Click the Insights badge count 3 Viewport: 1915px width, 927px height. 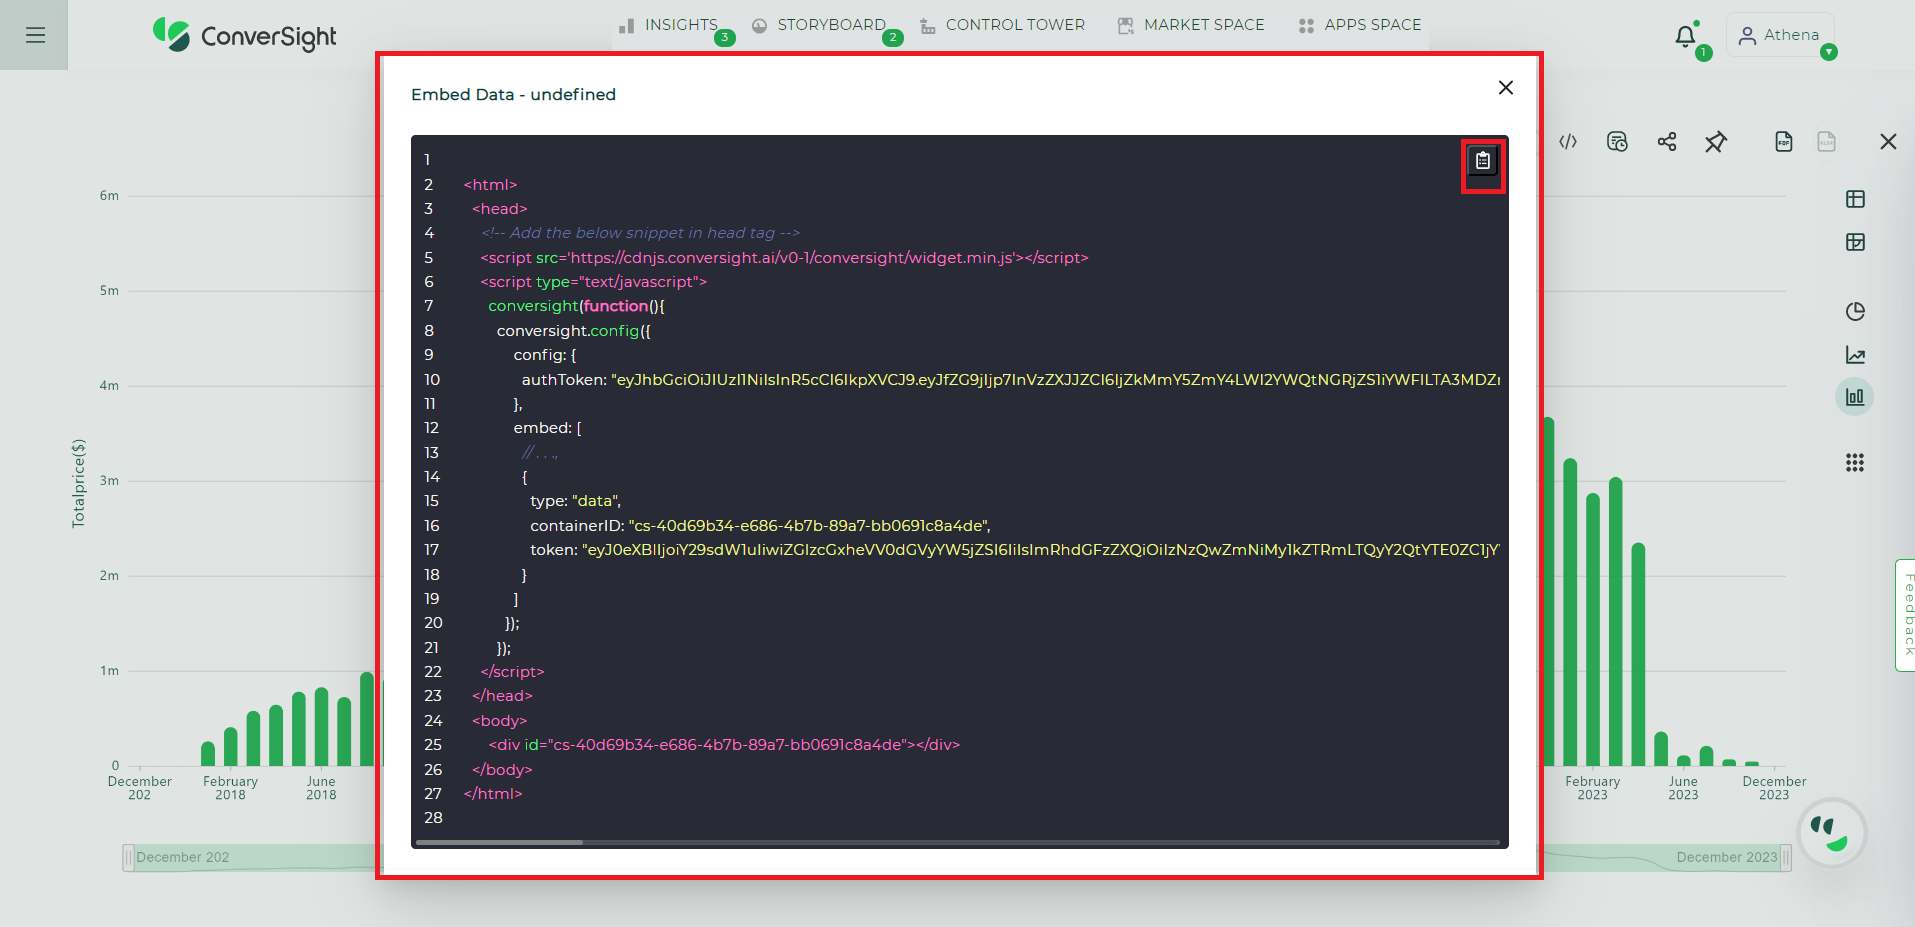click(x=725, y=38)
